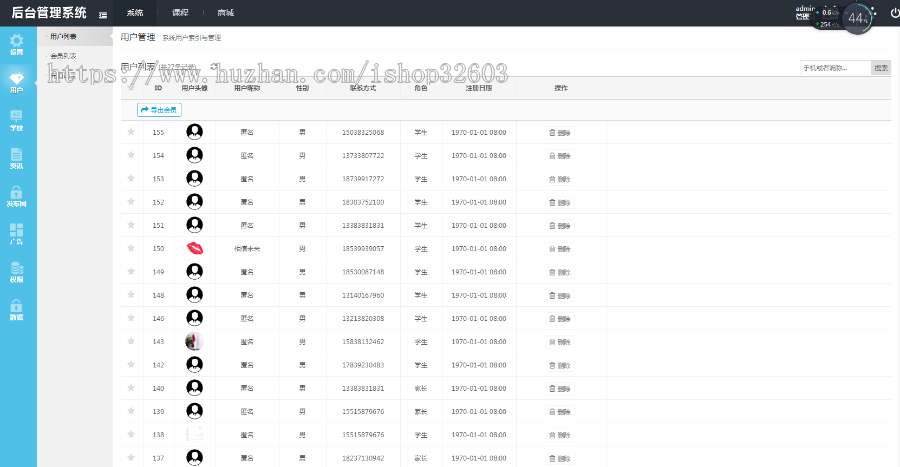Switch to the 课程 top tab

point(180,13)
